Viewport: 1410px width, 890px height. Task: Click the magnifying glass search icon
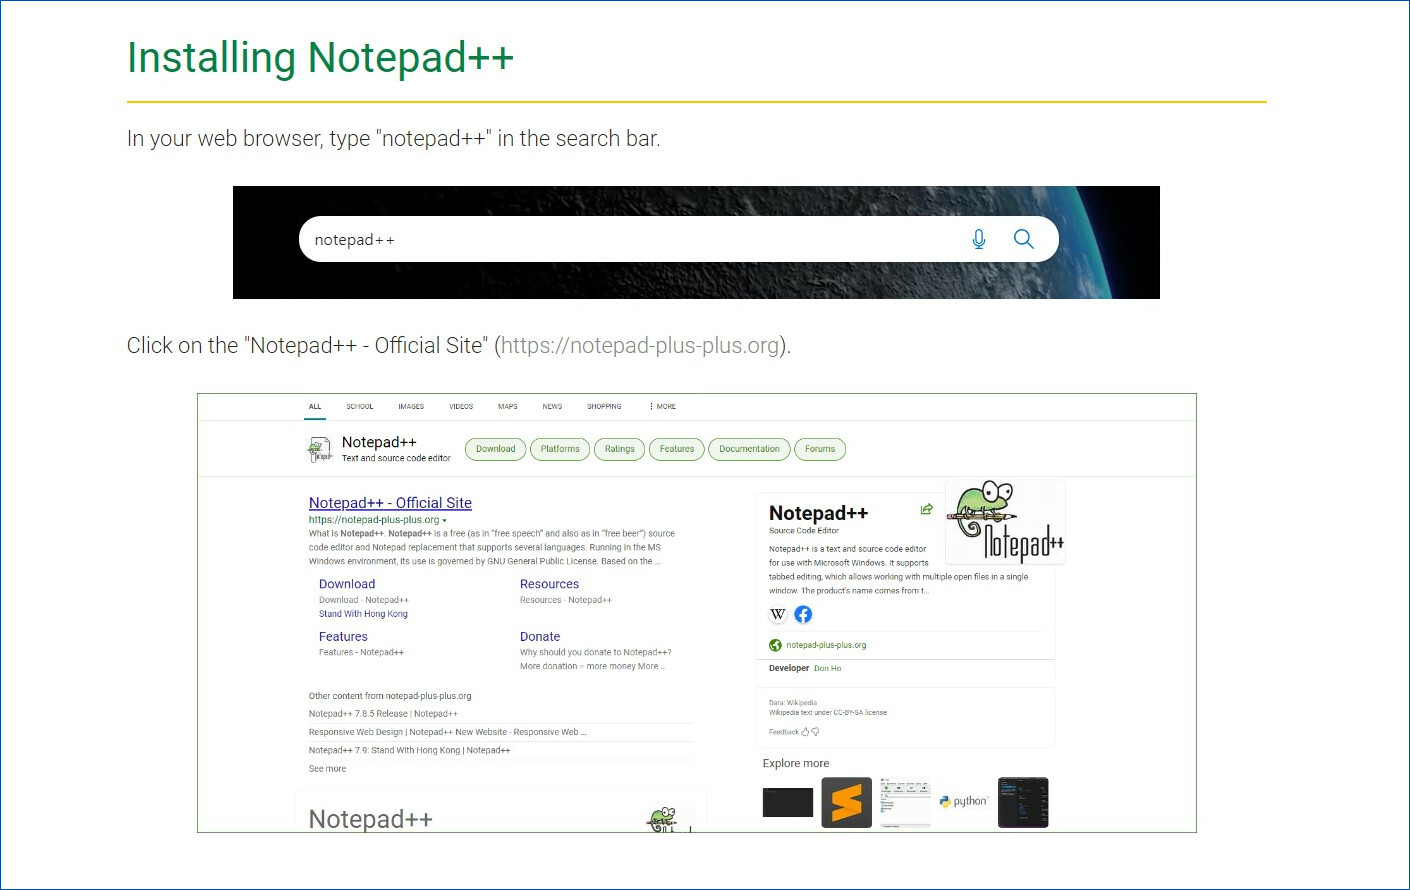coord(1023,239)
